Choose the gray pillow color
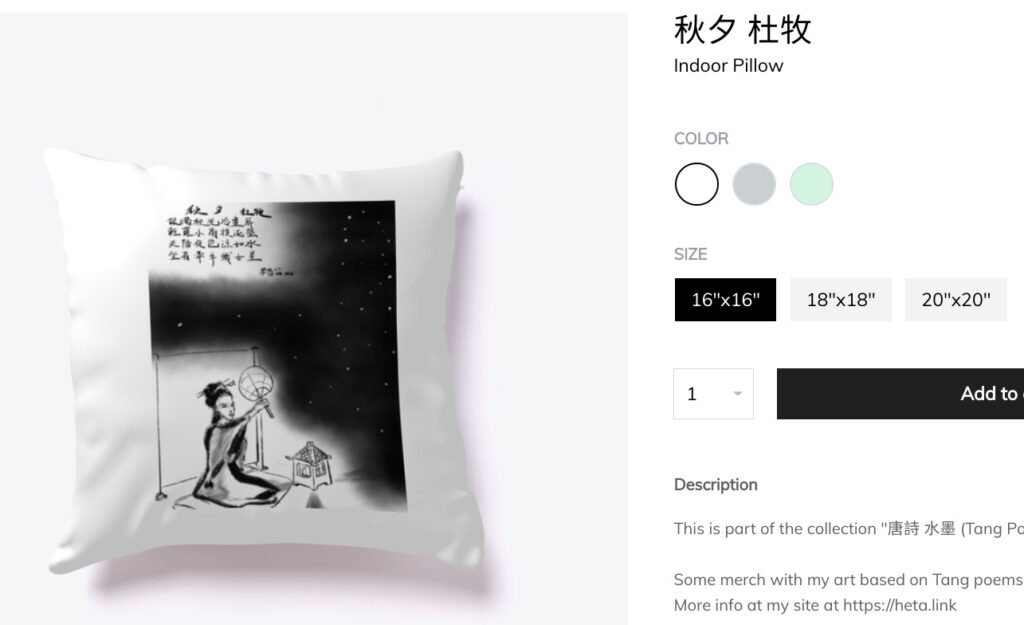Image resolution: width=1024 pixels, height=625 pixels. click(x=754, y=184)
